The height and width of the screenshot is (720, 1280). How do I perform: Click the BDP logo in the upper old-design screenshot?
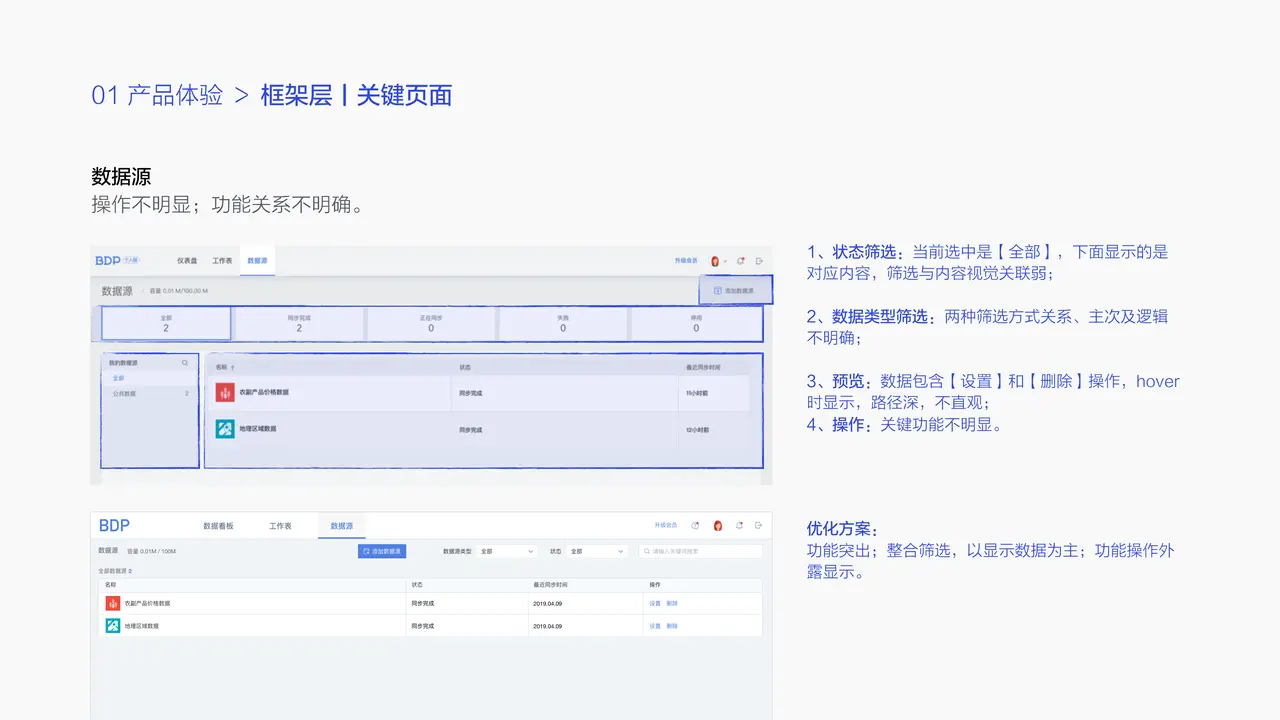[108, 260]
